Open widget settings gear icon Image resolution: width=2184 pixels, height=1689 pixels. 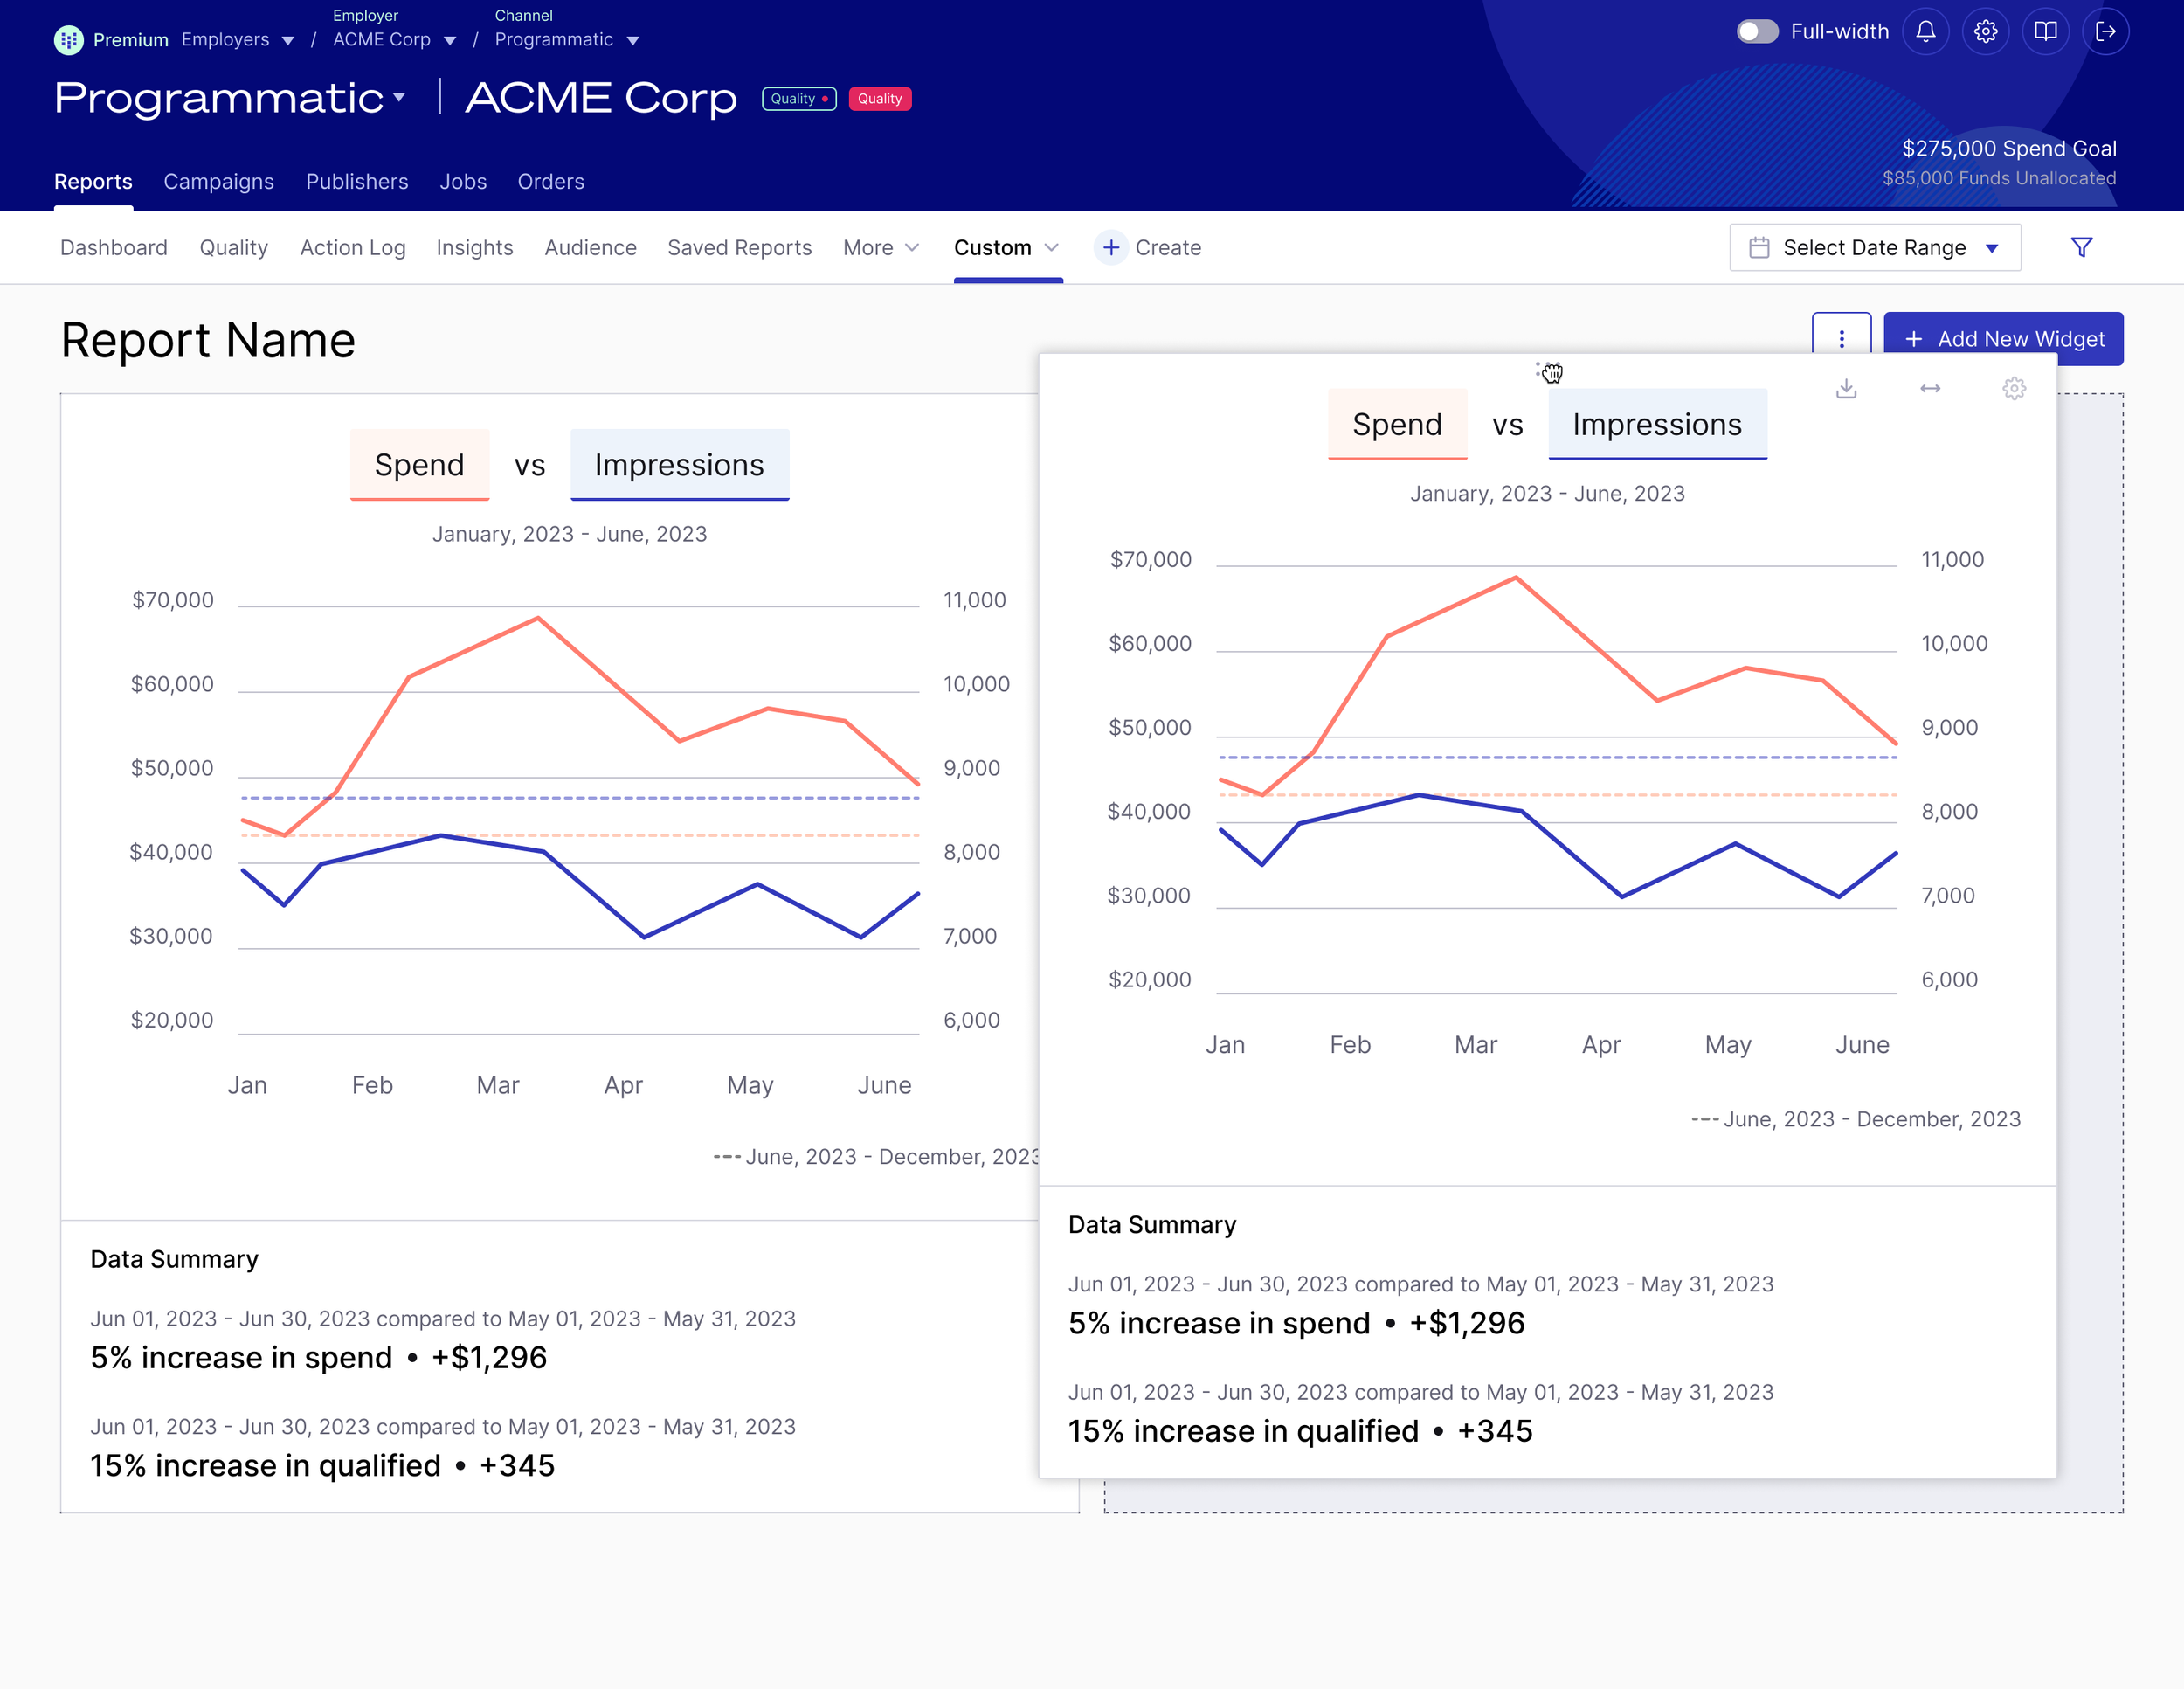coord(2014,389)
